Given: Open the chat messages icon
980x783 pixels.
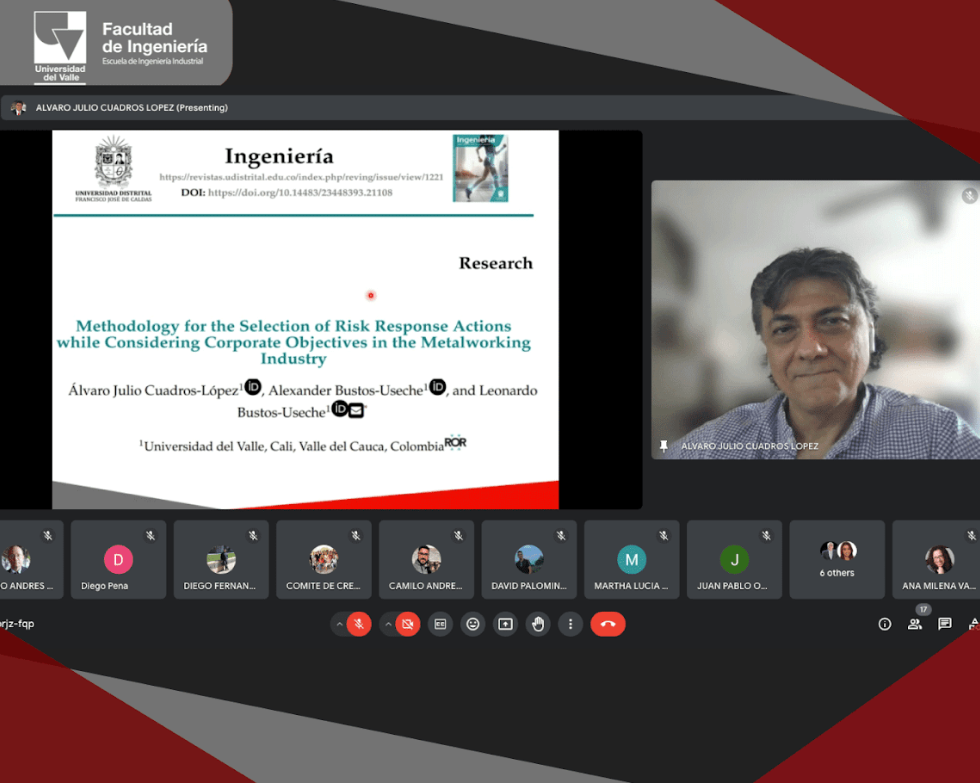Looking at the screenshot, I should tap(944, 624).
